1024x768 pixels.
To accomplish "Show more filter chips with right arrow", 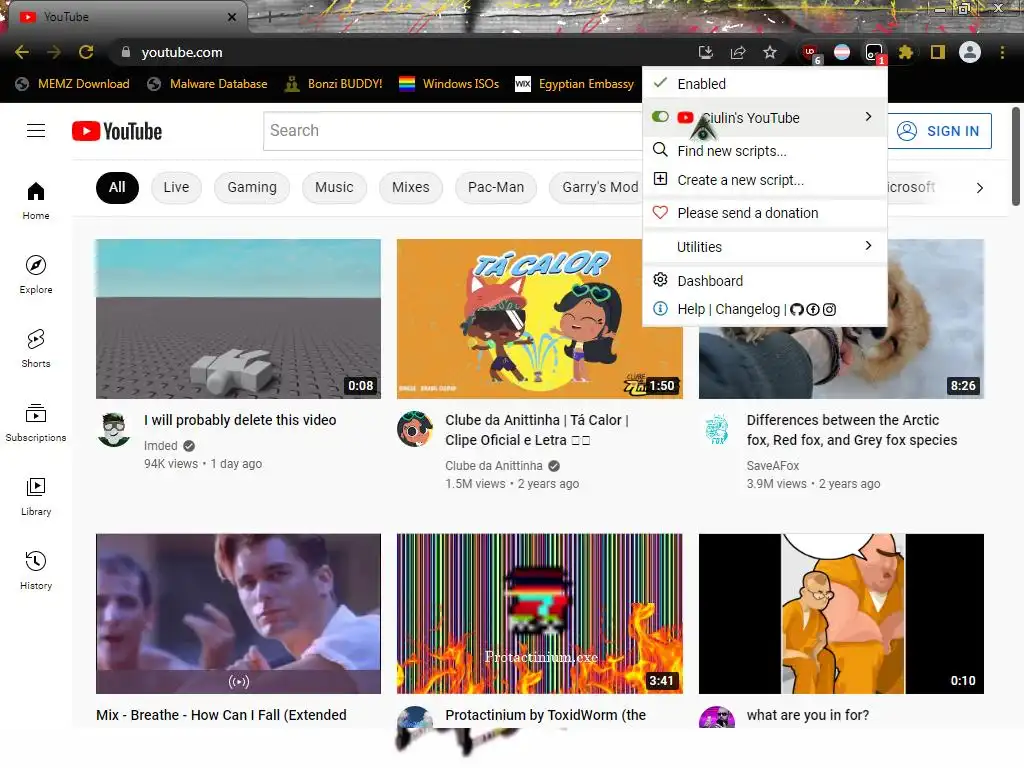I will pyautogui.click(x=980, y=188).
